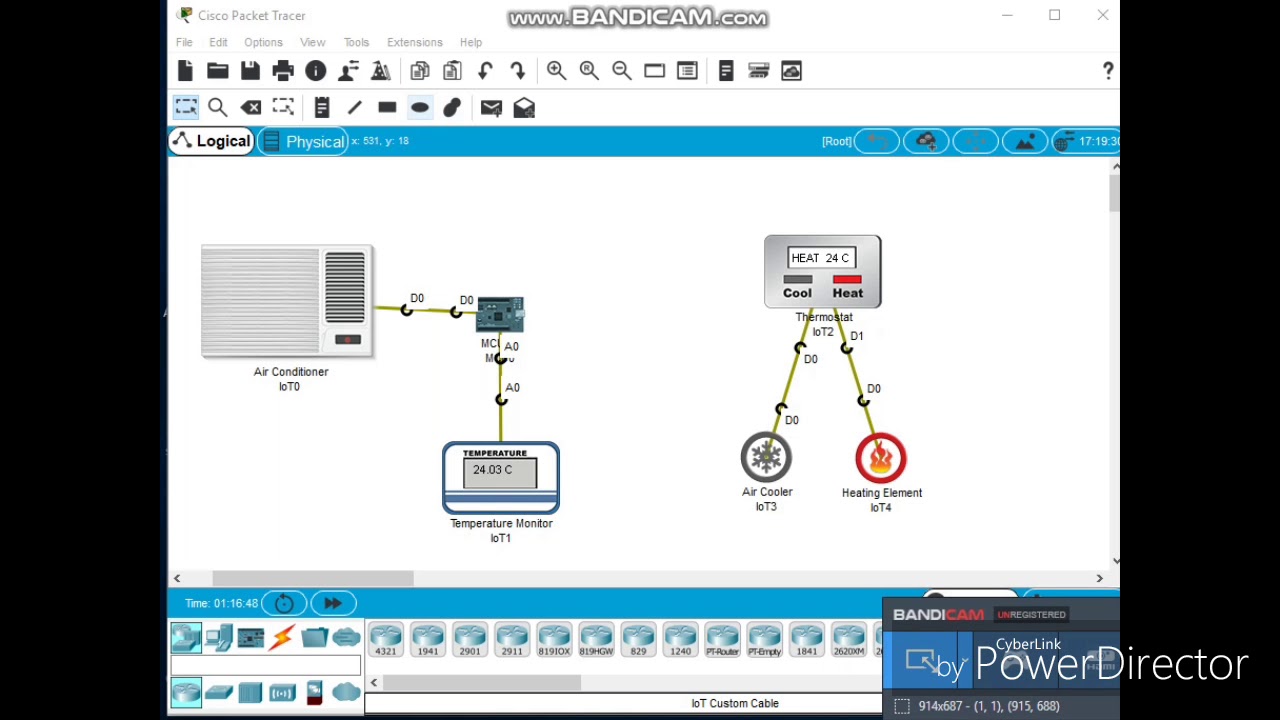Click the device list left scroll arrow

[x=374, y=683]
